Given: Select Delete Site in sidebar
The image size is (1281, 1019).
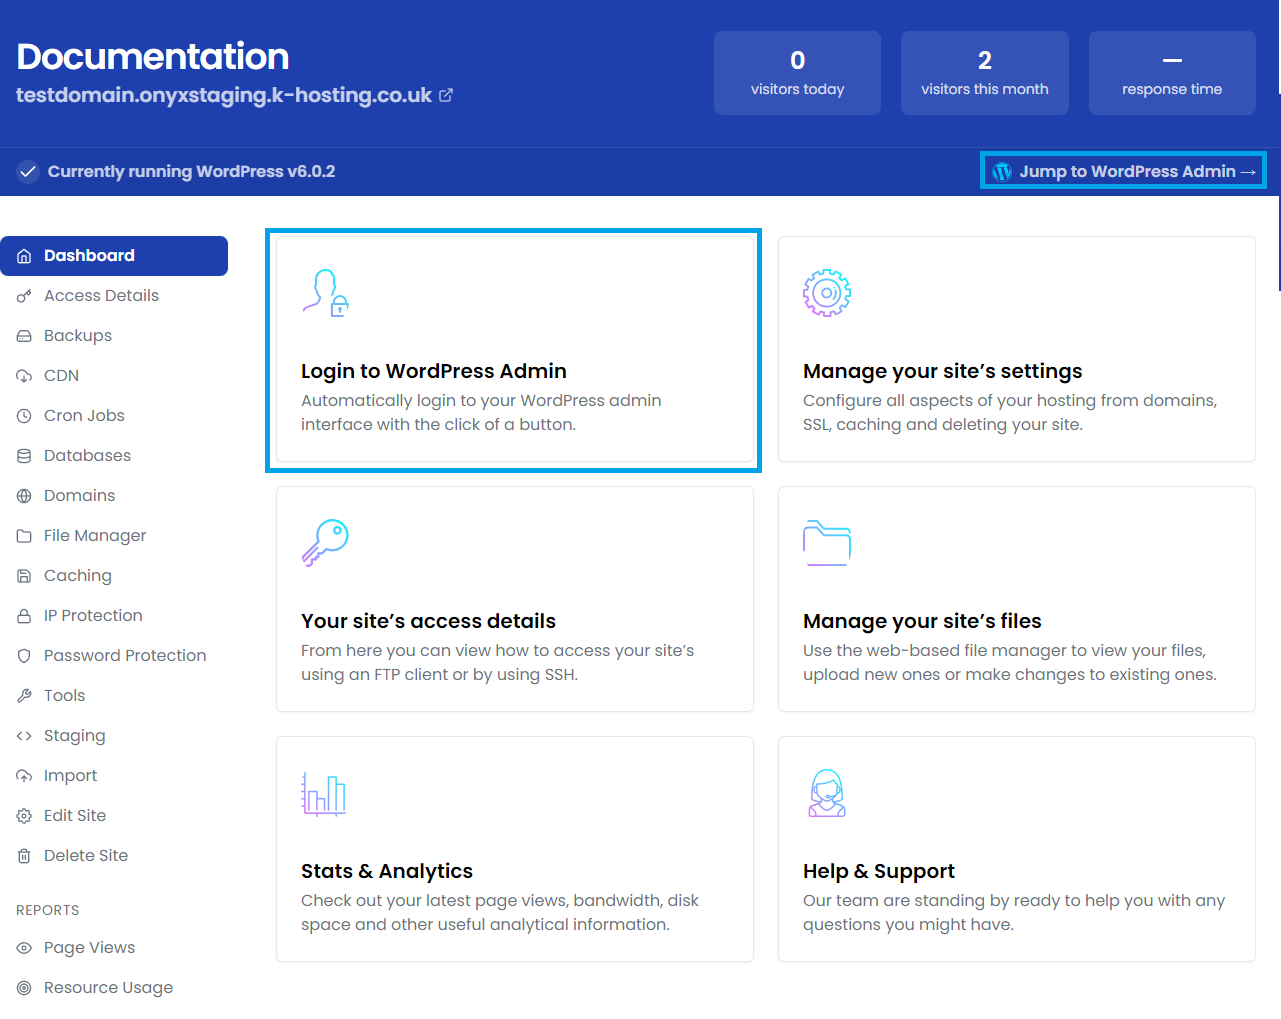Looking at the screenshot, I should [114, 856].
